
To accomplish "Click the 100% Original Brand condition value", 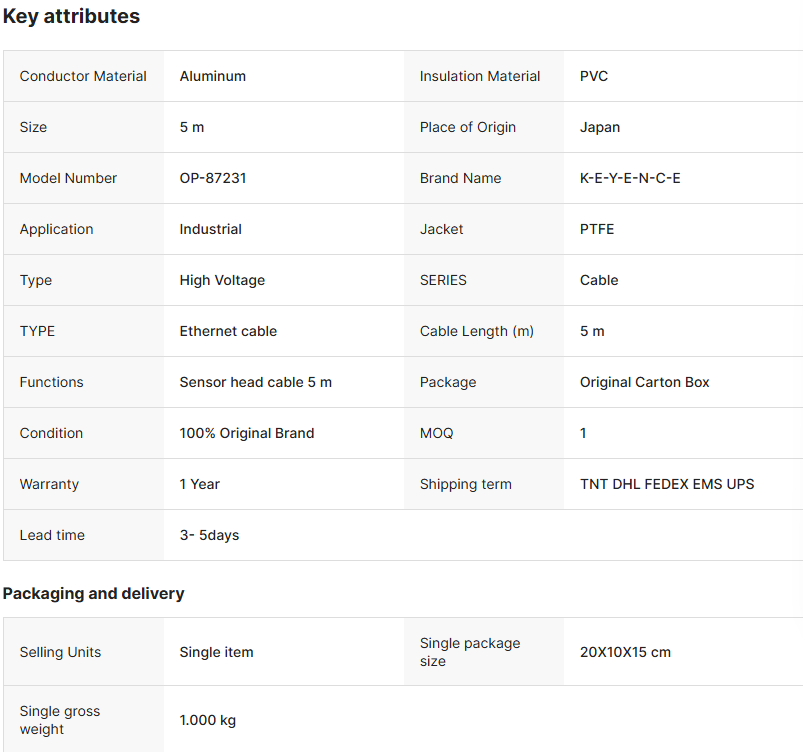I will click(x=247, y=433).
